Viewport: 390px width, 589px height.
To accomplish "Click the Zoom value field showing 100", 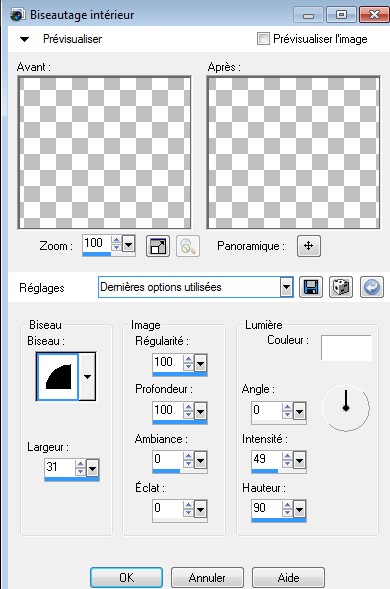I will [97, 243].
